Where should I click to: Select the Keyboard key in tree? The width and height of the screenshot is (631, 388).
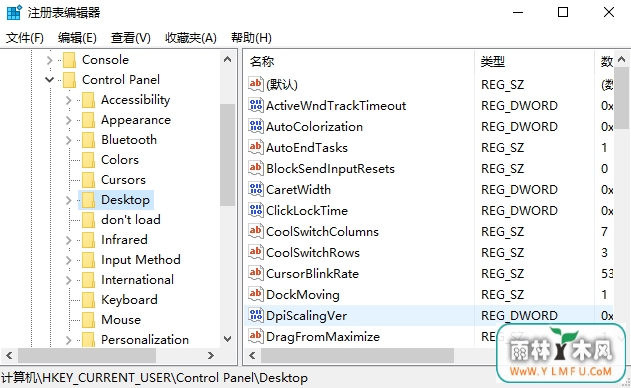tap(129, 300)
